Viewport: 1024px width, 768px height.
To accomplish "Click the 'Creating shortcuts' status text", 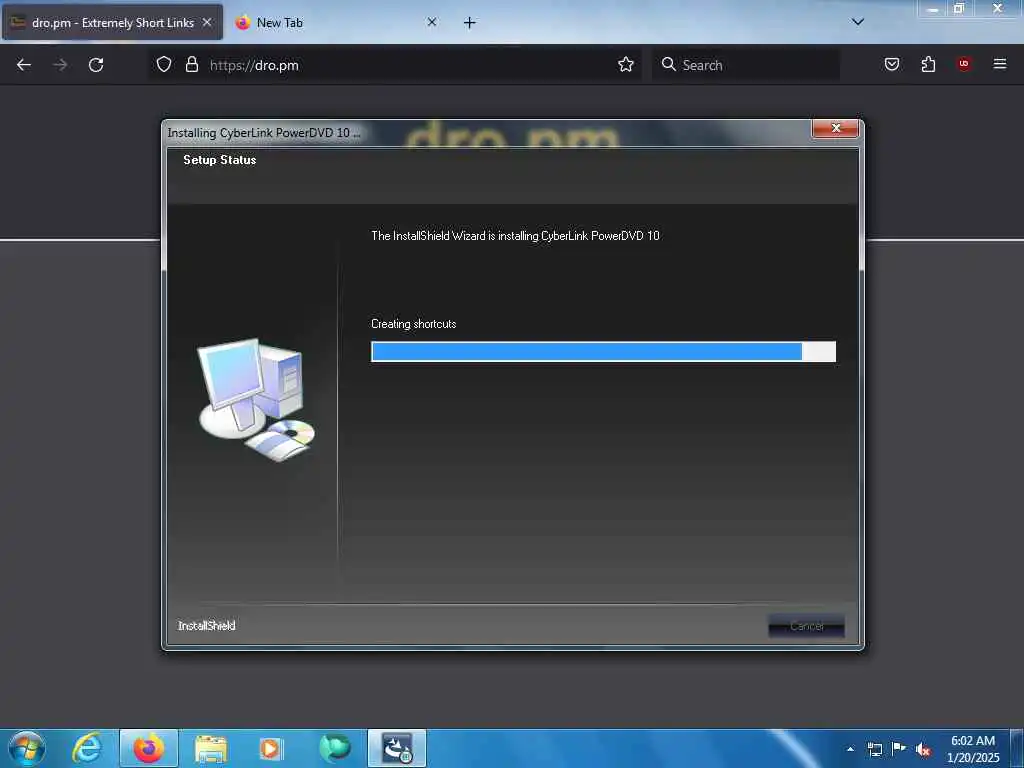I will [413, 324].
